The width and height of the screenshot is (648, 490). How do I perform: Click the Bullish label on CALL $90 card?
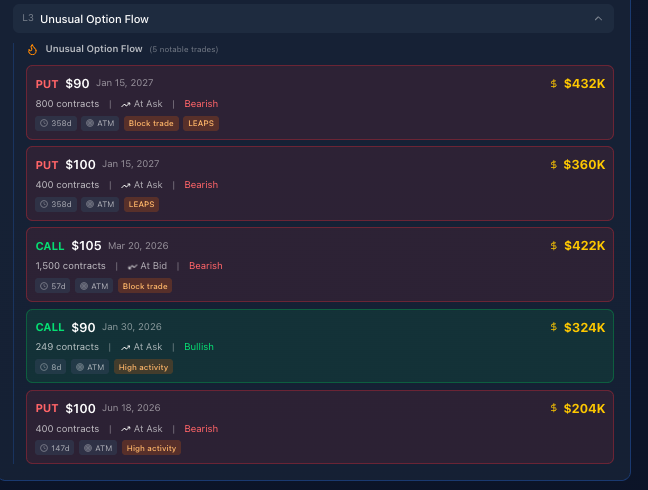(200, 347)
